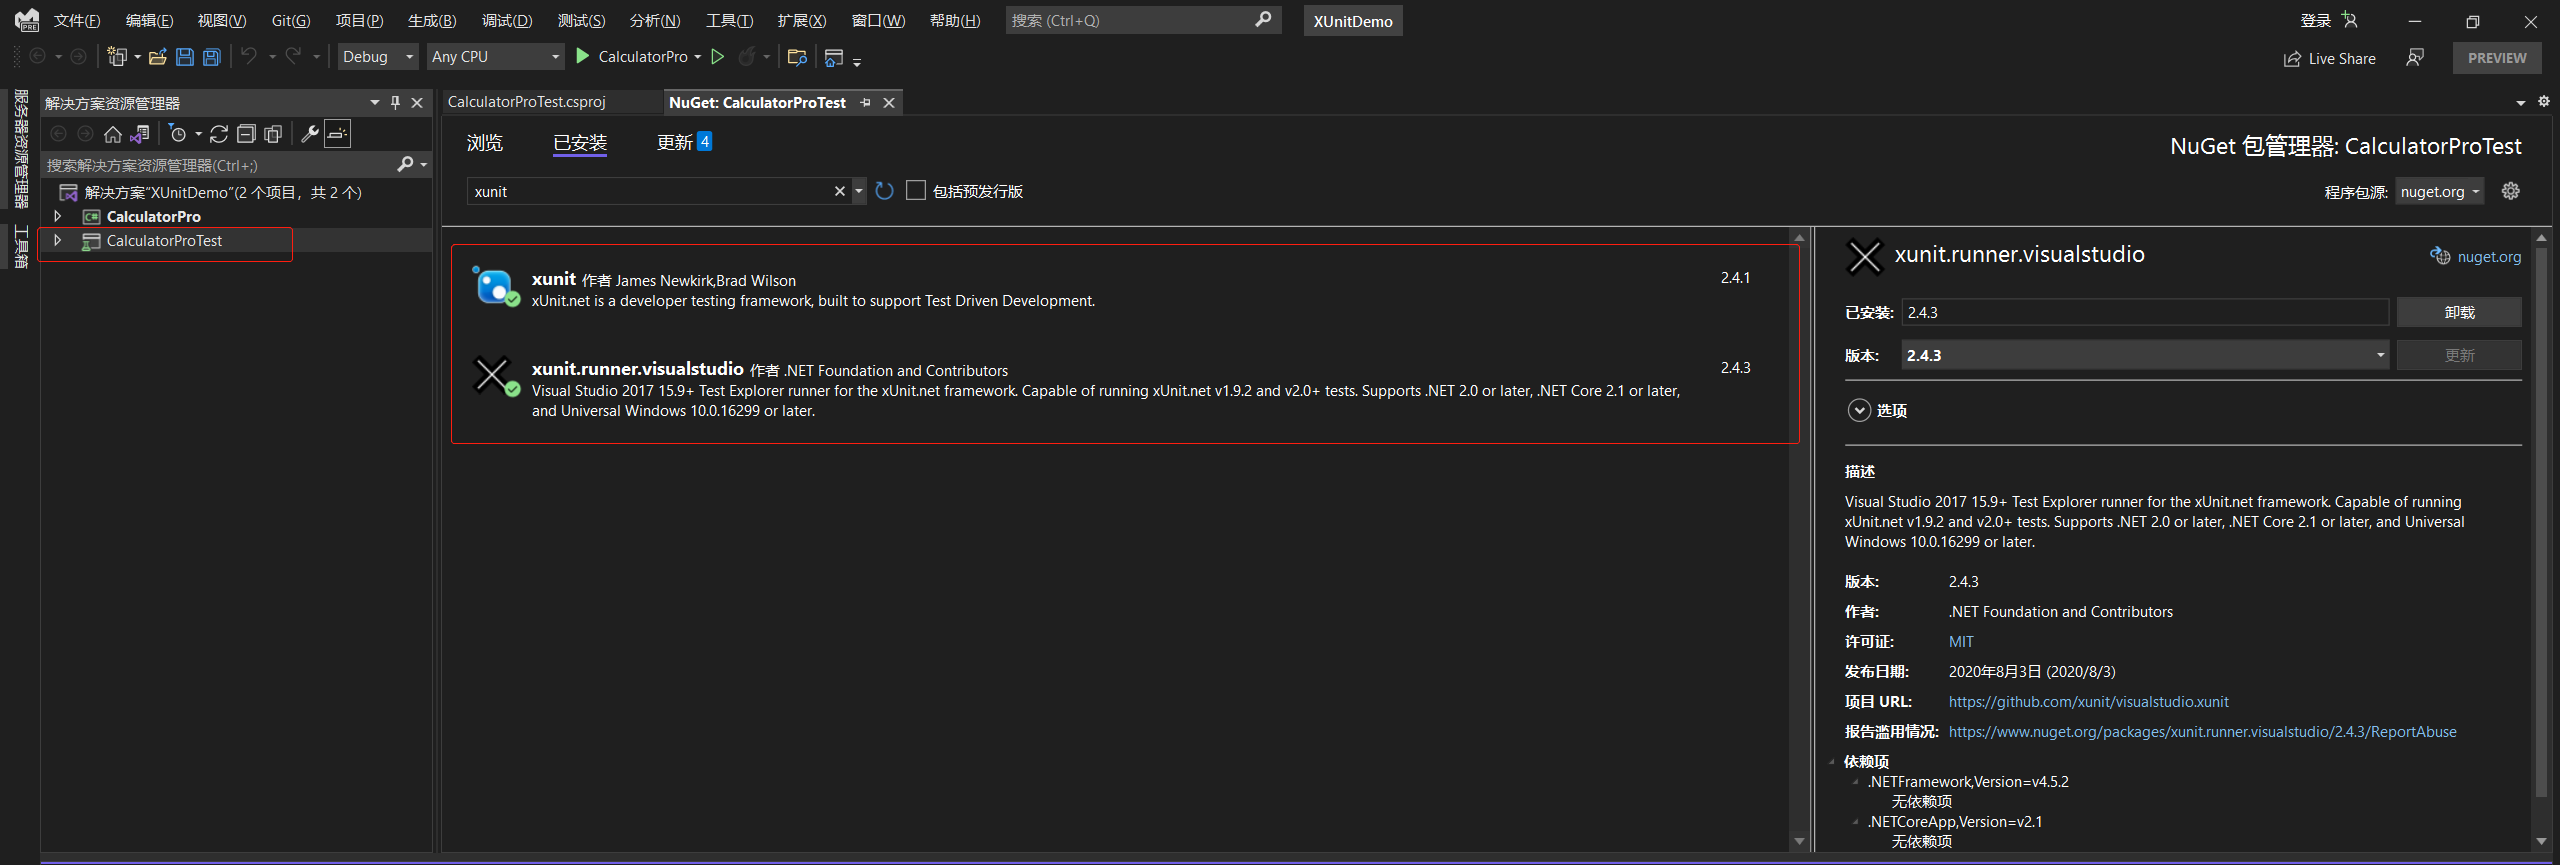Expand the CalculatorProTest project node
This screenshot has width=2560, height=865.
point(57,240)
